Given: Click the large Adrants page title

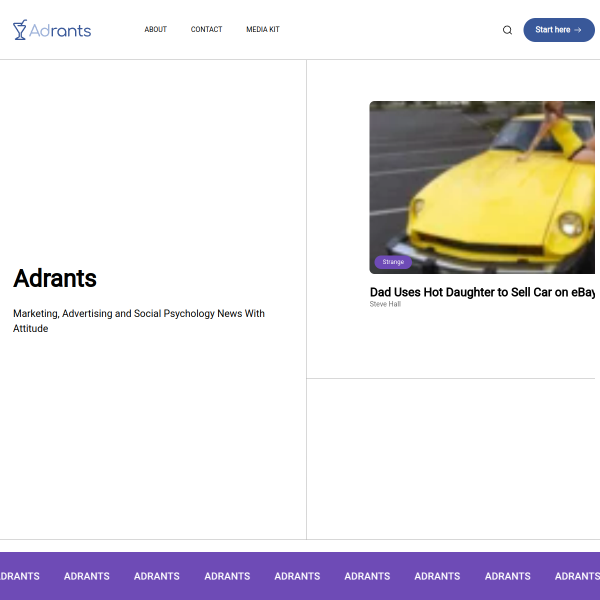Looking at the screenshot, I should [55, 278].
